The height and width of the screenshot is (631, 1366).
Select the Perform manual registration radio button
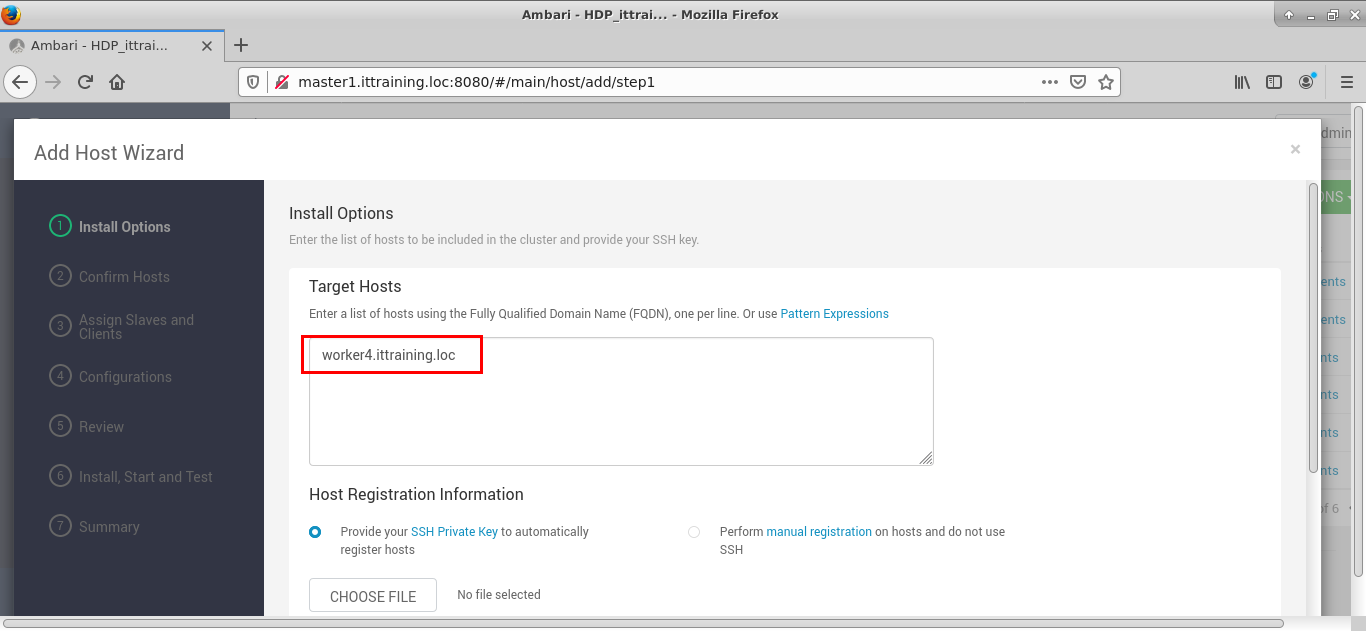[x=694, y=532]
